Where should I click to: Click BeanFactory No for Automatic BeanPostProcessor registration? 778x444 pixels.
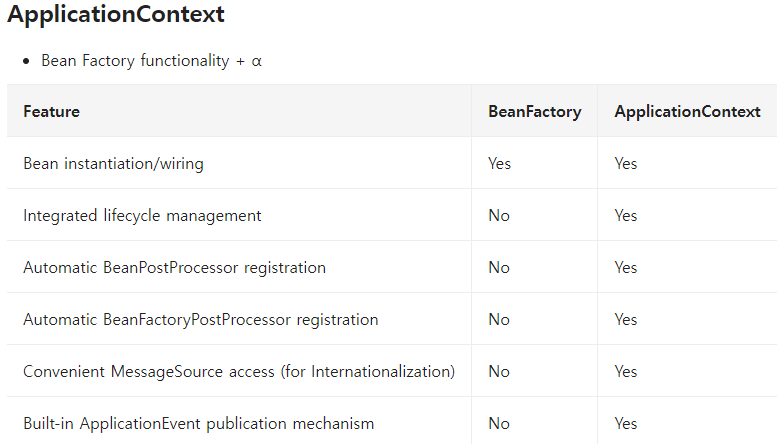pyautogui.click(x=498, y=268)
